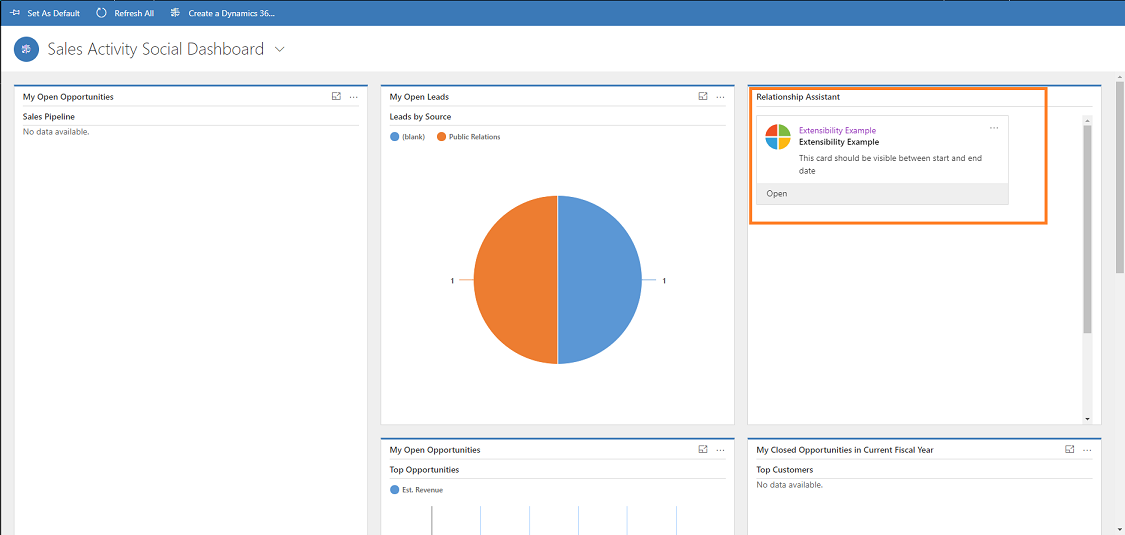
Task: Click the blue slice of the pie chart
Action: point(599,280)
